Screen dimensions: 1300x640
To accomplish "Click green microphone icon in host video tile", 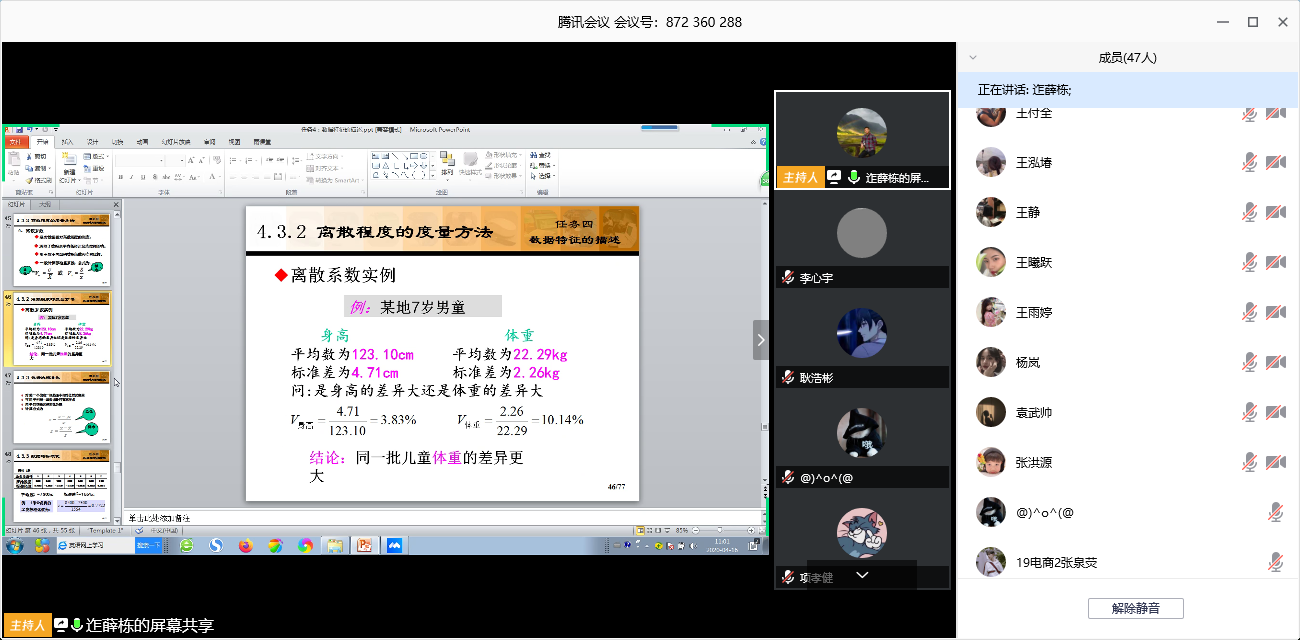I will [854, 178].
